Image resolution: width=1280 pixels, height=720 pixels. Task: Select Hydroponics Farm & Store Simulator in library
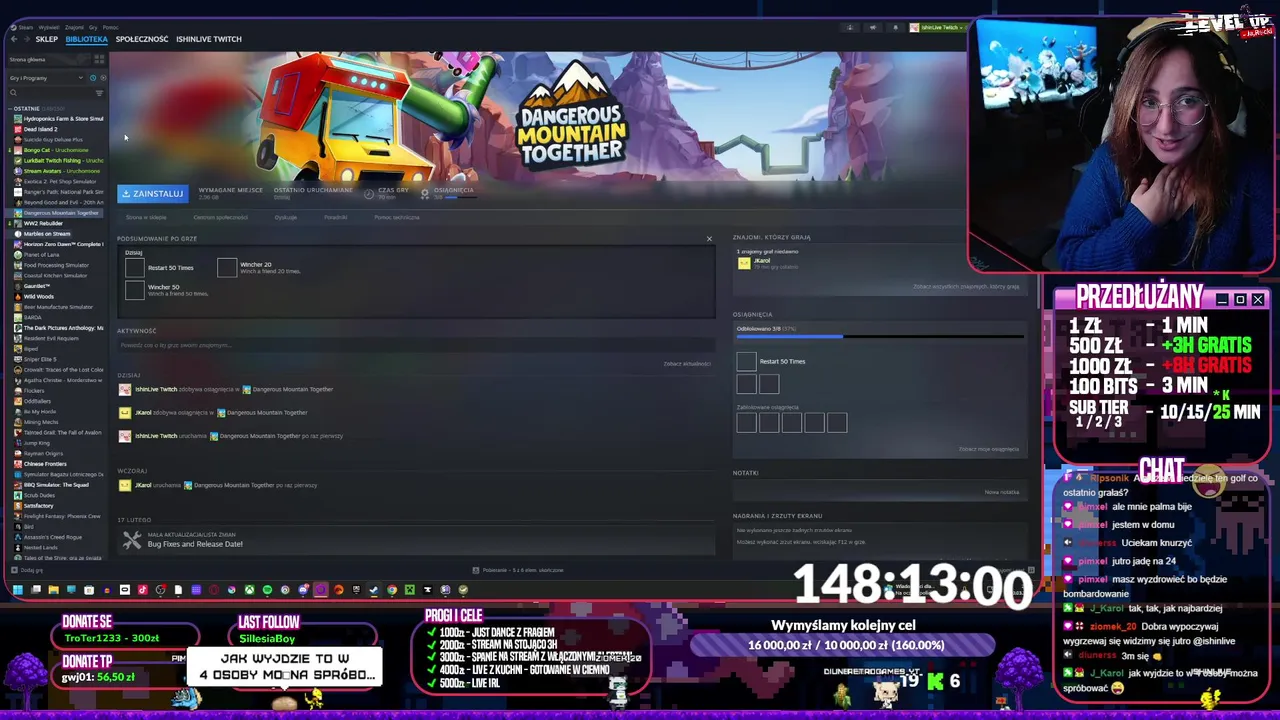pos(58,119)
